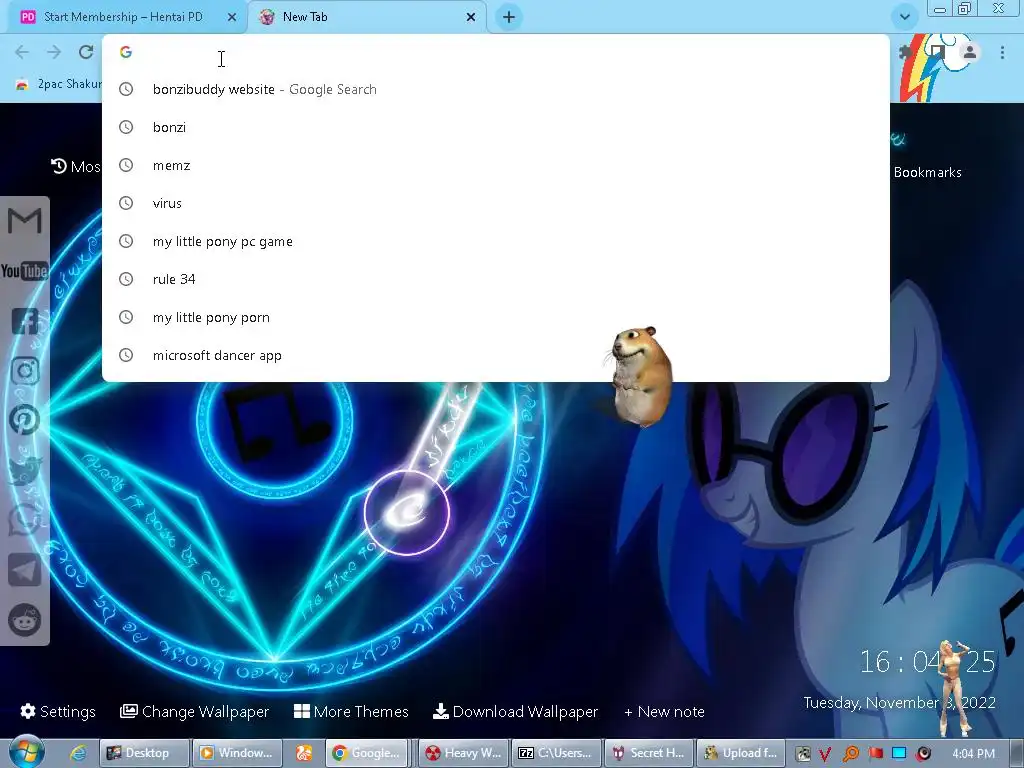The image size is (1024, 768).
Task: Open the Telegram sidebar shortcut
Action: pyautogui.click(x=25, y=570)
